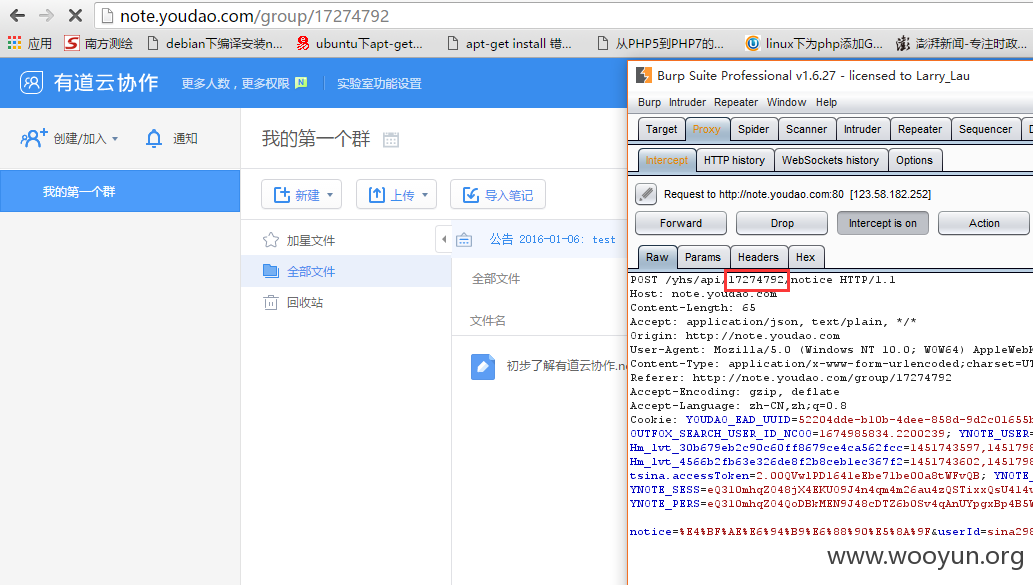
Task: Open the 新建 dropdown button
Action: tap(302, 194)
